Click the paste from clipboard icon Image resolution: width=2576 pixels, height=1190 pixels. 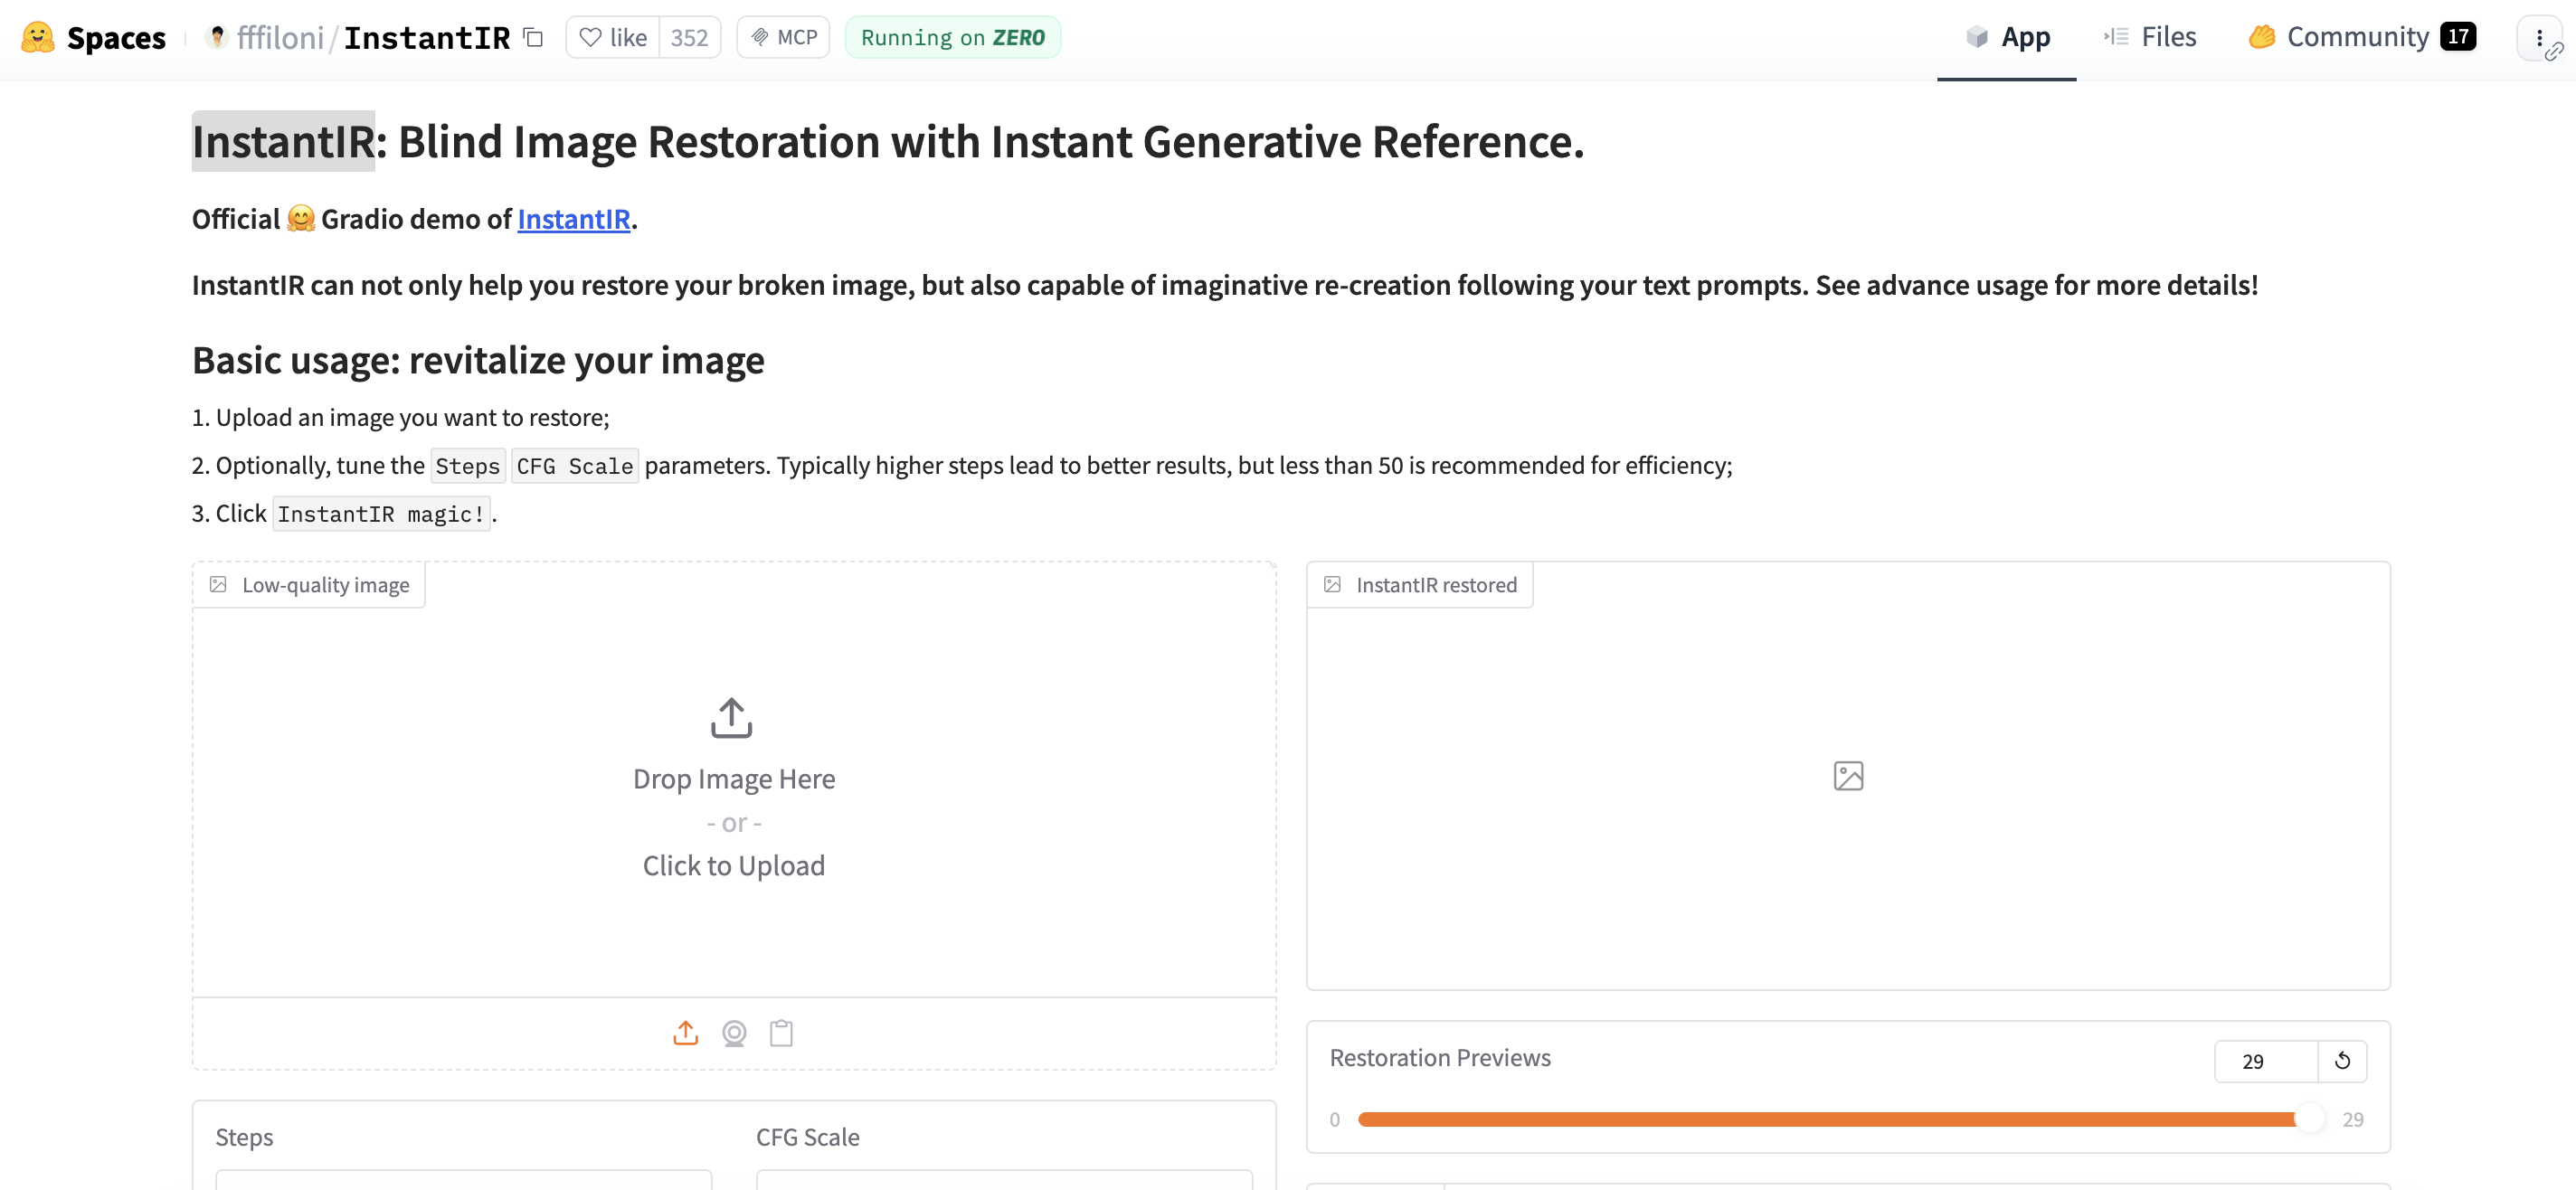pyautogui.click(x=781, y=1032)
